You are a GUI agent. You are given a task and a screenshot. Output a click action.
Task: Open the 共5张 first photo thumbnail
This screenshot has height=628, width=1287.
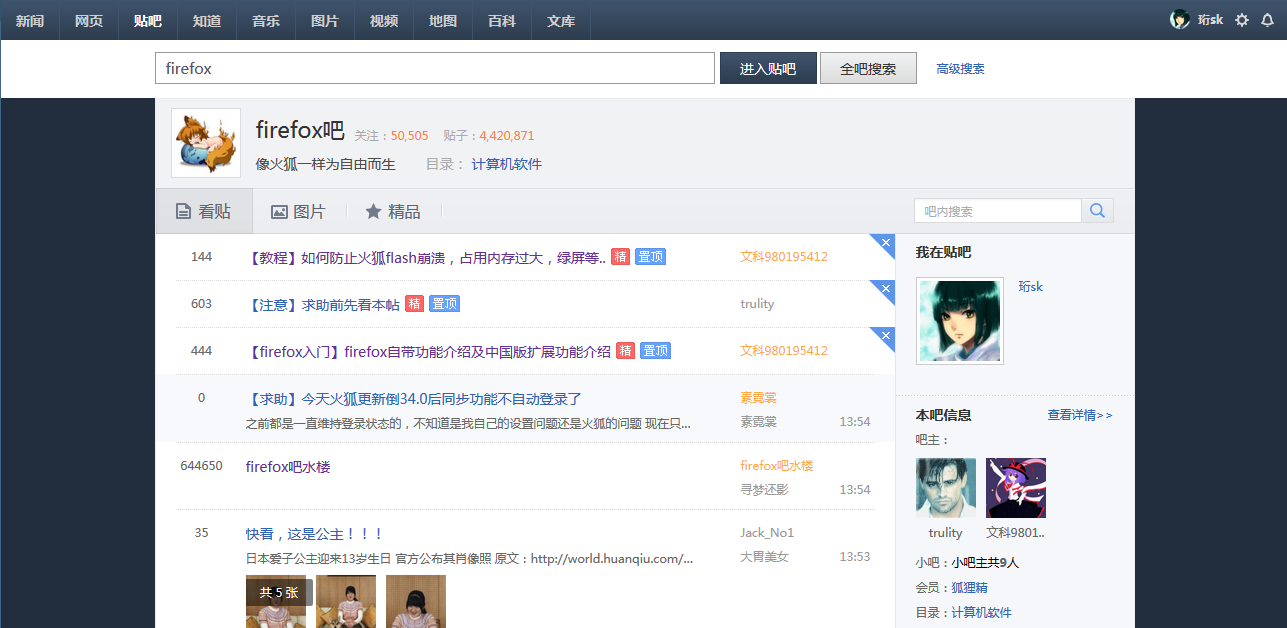[x=276, y=601]
